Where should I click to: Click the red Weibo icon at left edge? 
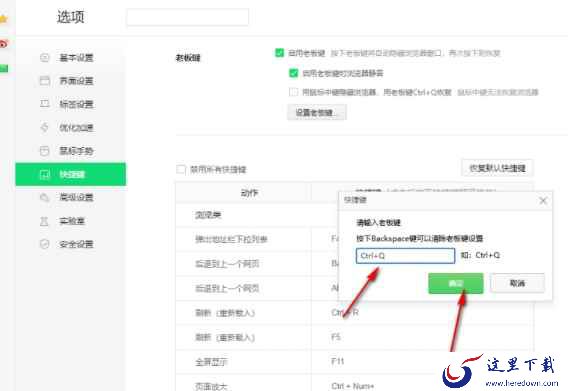[x=3, y=44]
